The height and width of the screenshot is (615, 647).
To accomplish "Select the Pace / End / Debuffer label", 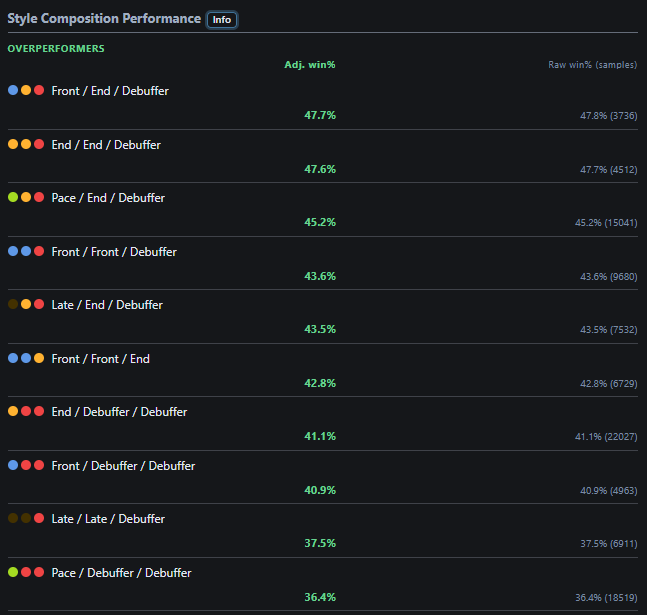I will 108,198.
